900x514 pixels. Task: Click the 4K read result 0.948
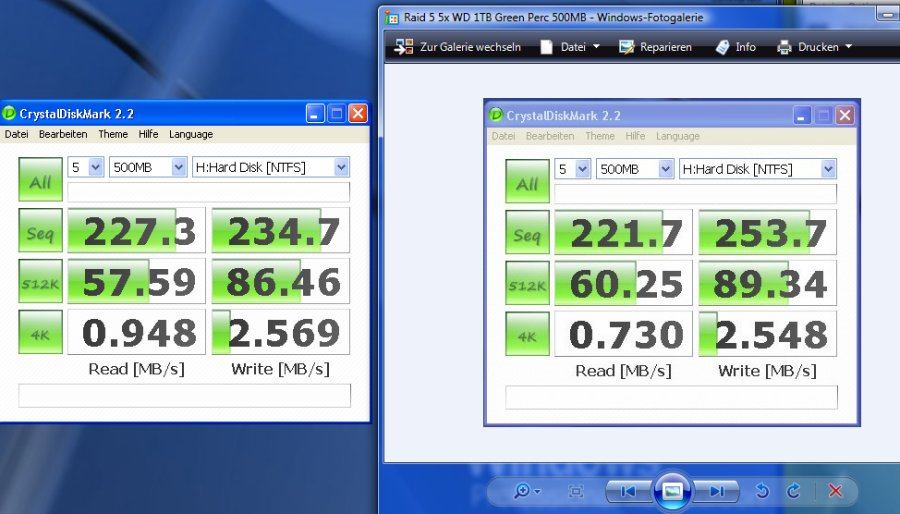136,332
